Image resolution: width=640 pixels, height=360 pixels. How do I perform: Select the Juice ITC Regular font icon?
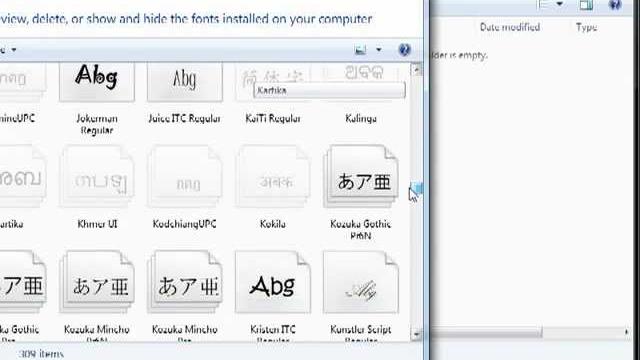(185, 82)
